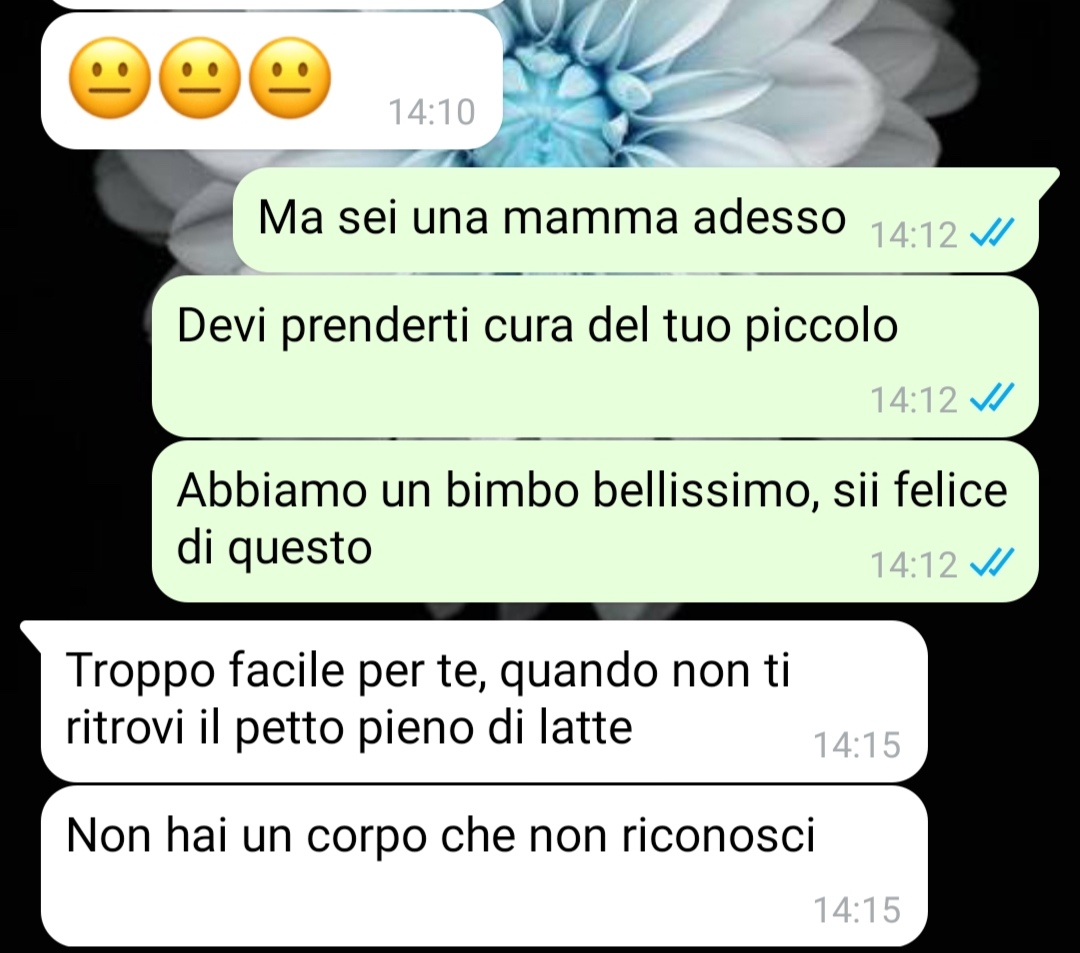Tap the 14:12 timestamp under 'Devi prenderti cura'
1080x953 pixels.
click(x=914, y=400)
